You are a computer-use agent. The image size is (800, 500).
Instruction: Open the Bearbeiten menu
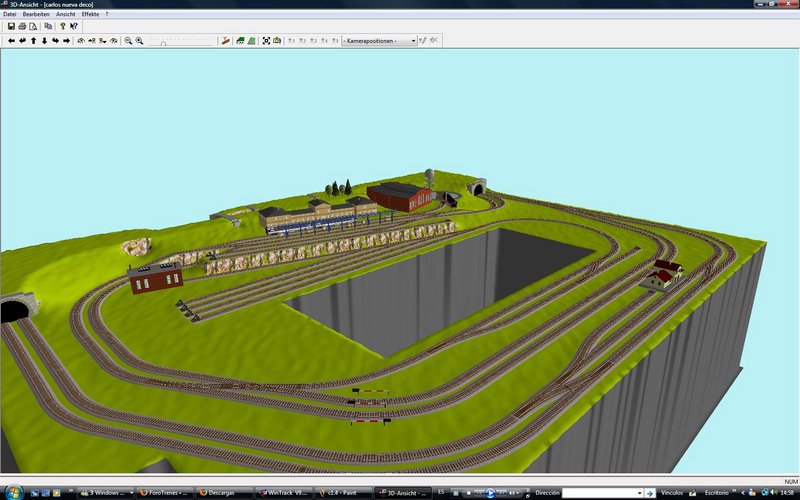click(36, 14)
